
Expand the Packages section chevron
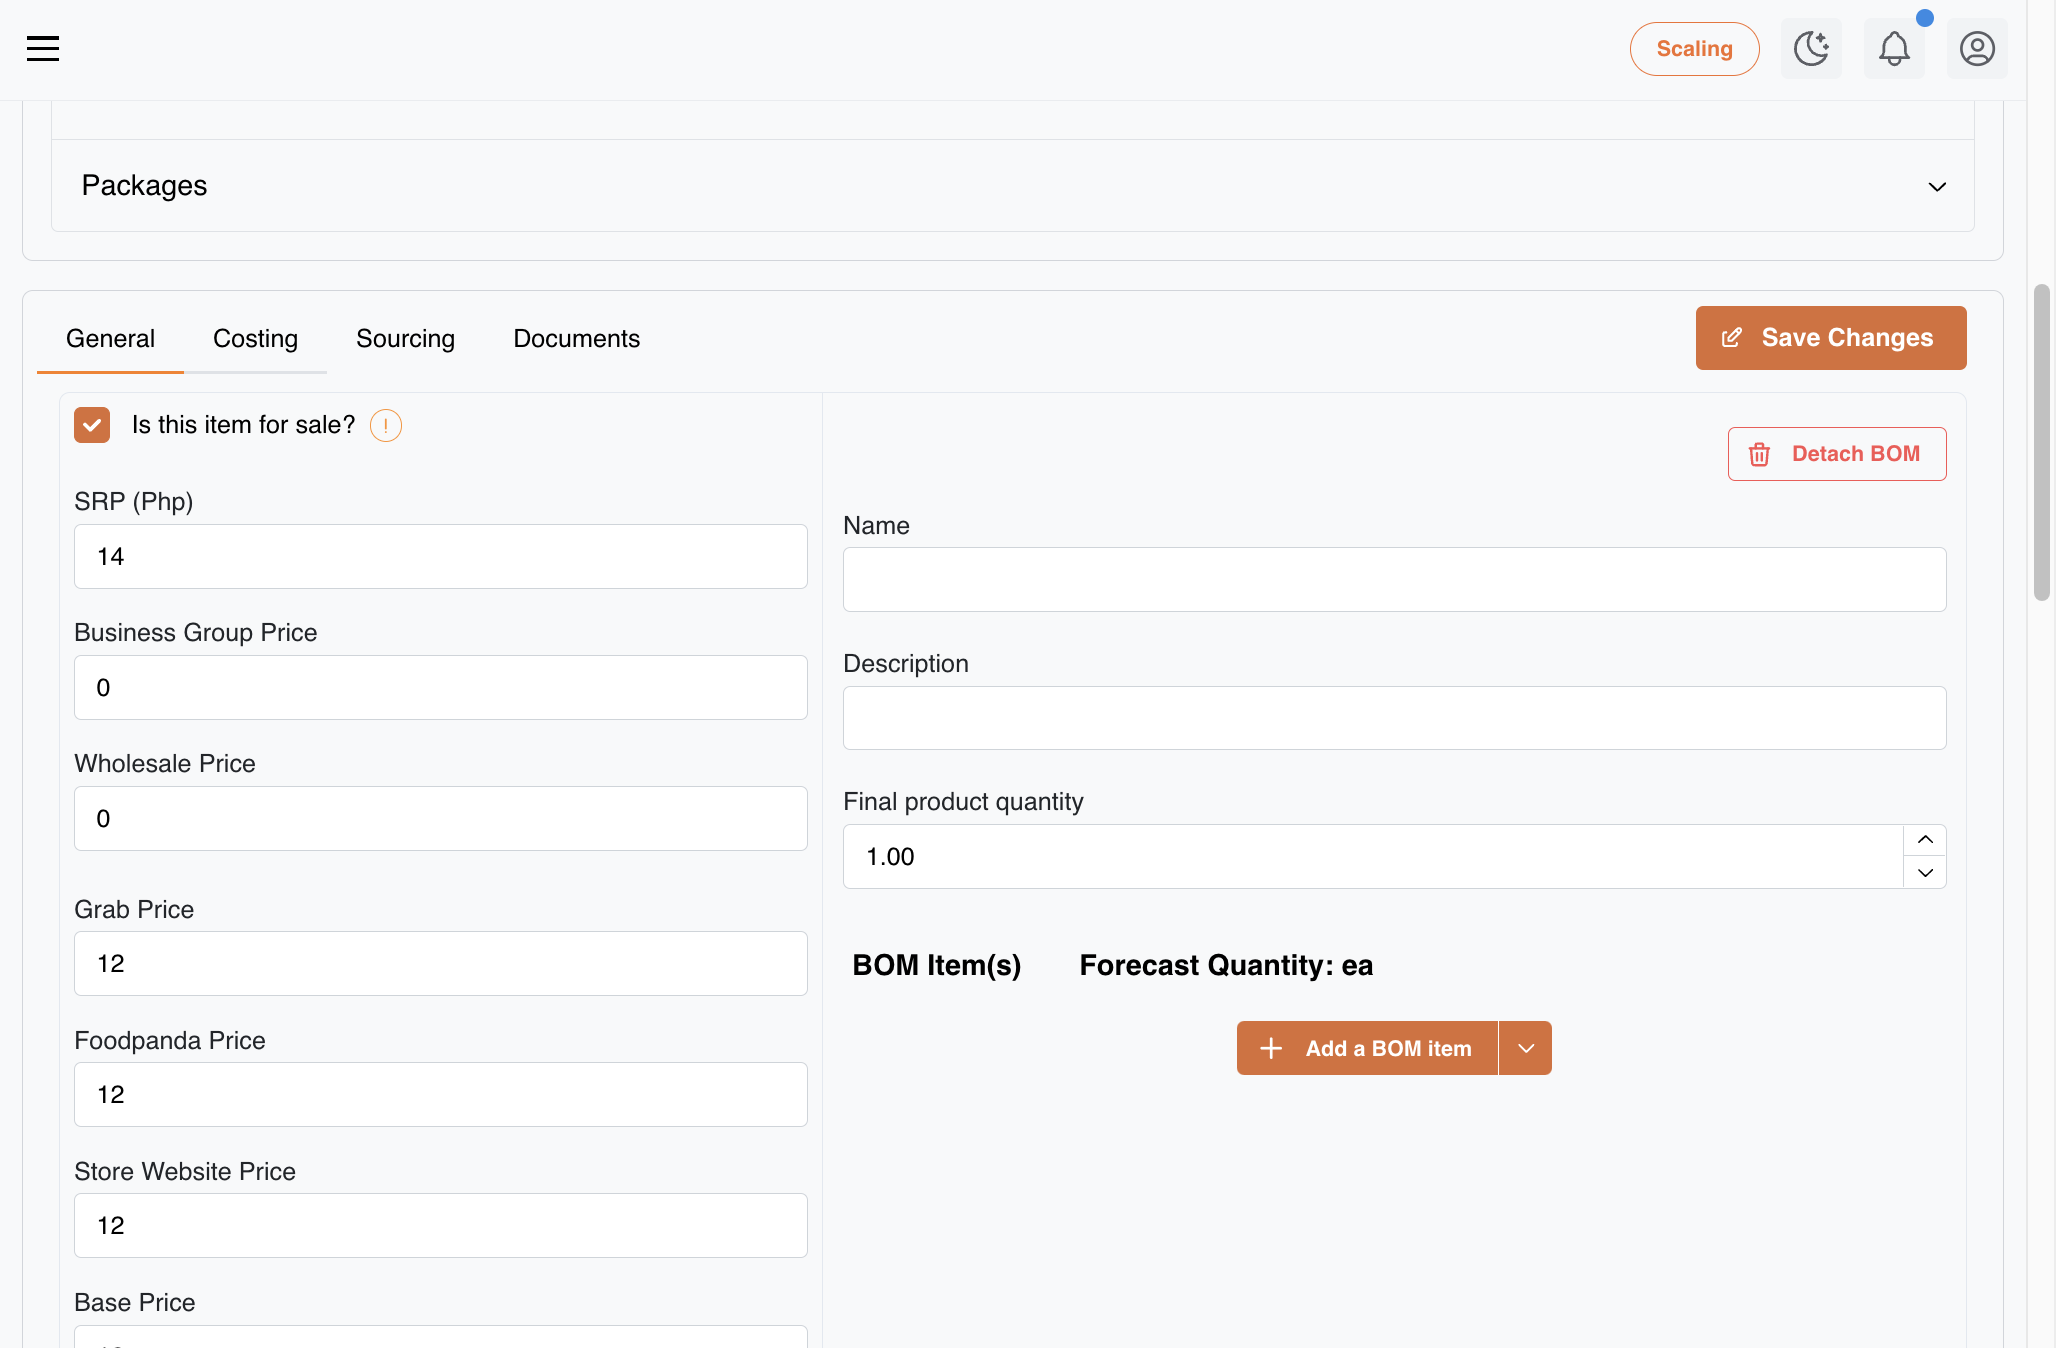1937,187
